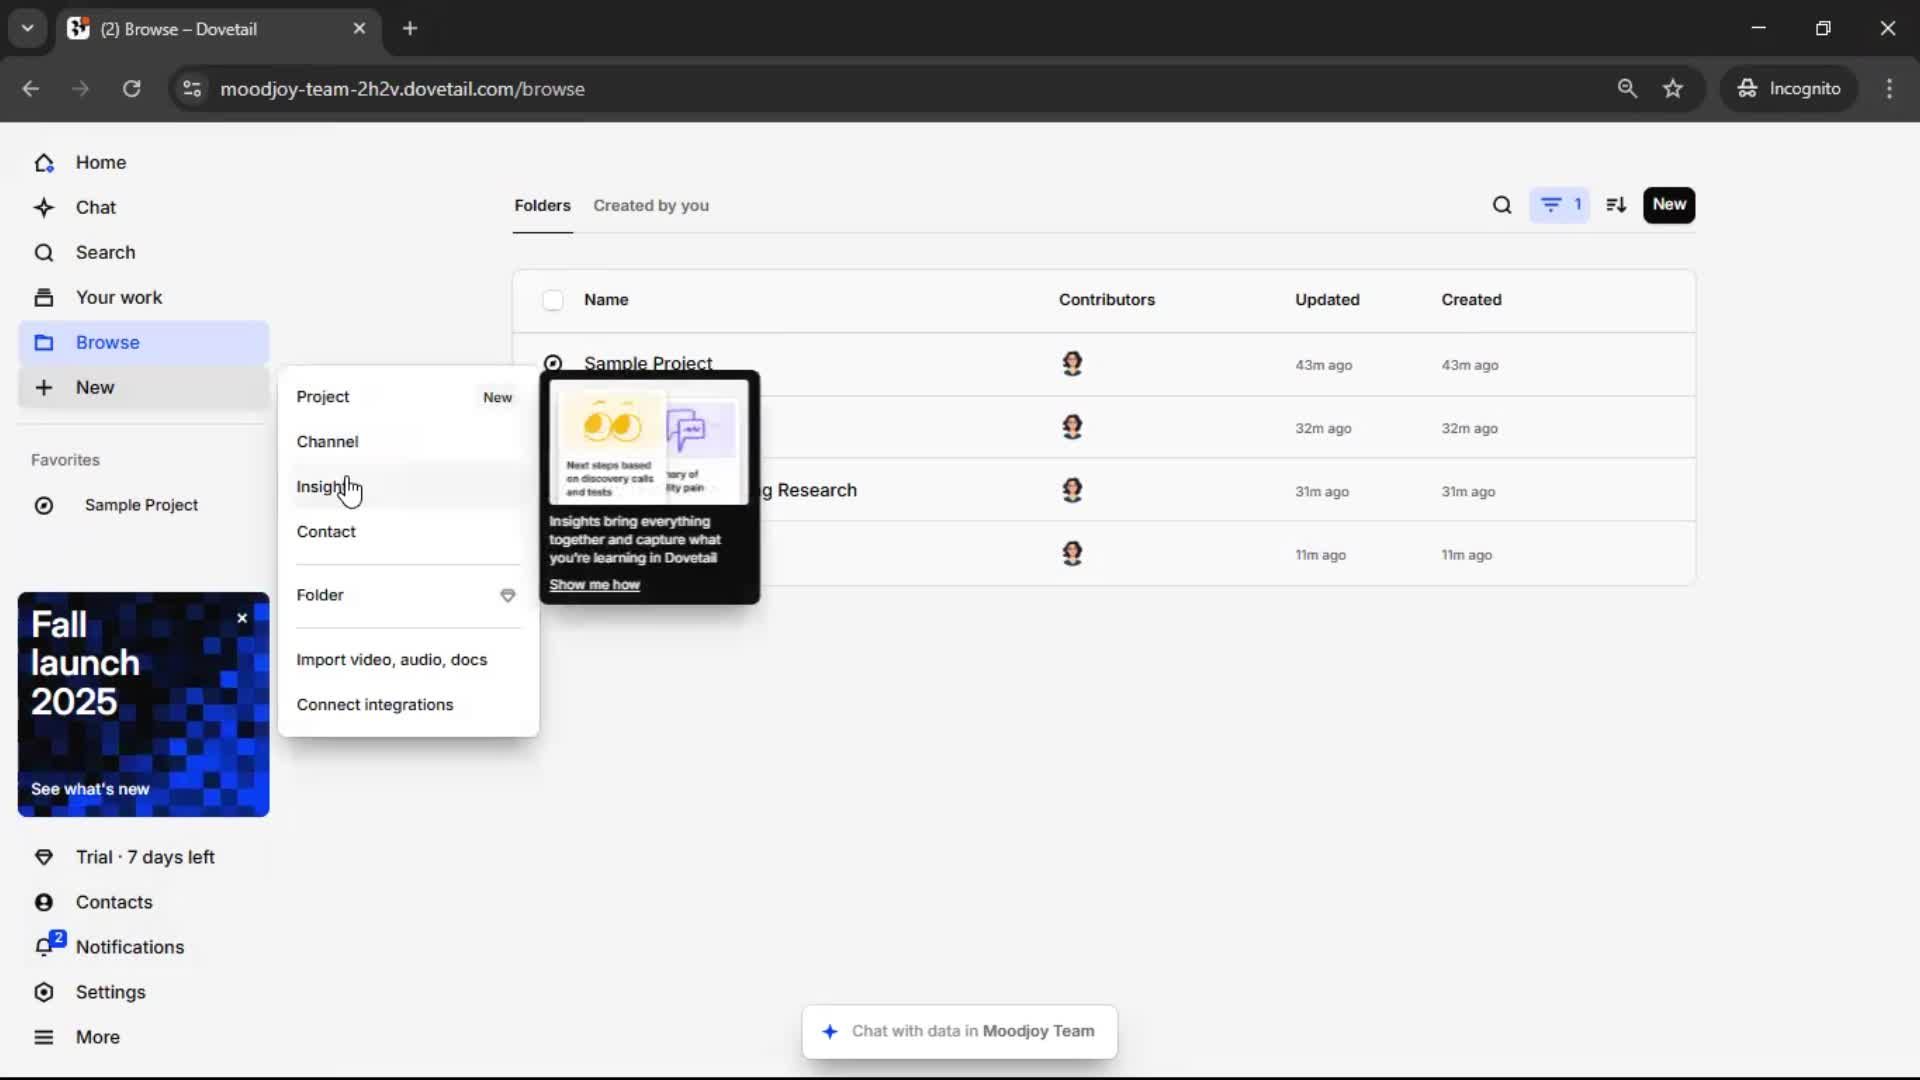Click the Trial diamond icon

click(44, 857)
